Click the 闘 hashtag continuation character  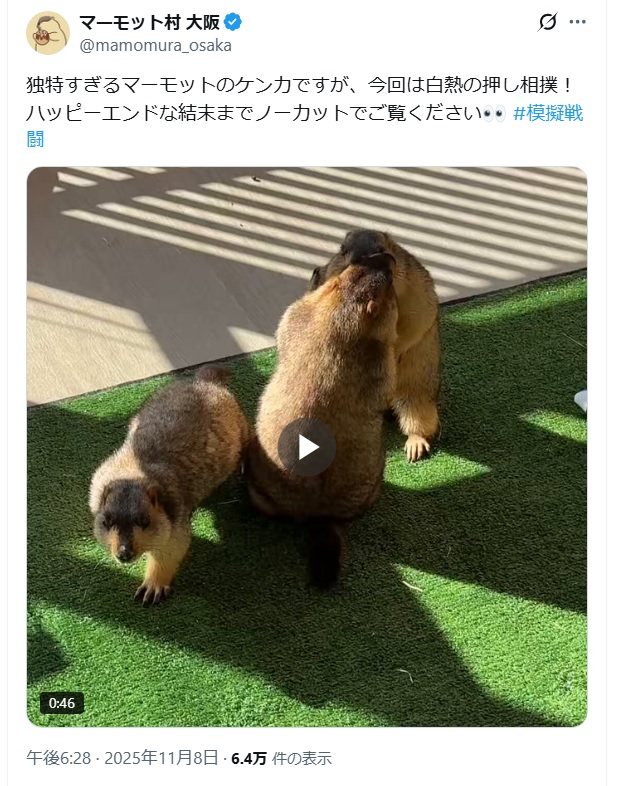point(35,139)
